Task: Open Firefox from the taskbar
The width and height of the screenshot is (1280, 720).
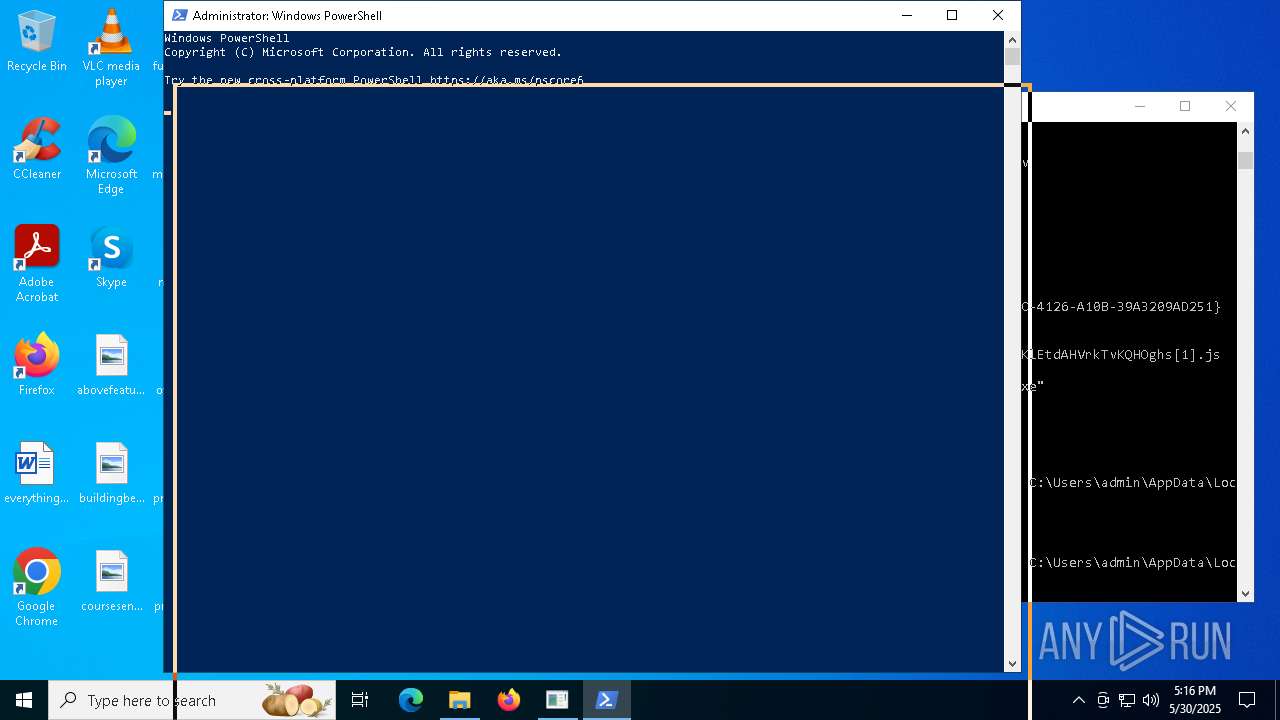Action: 509,700
